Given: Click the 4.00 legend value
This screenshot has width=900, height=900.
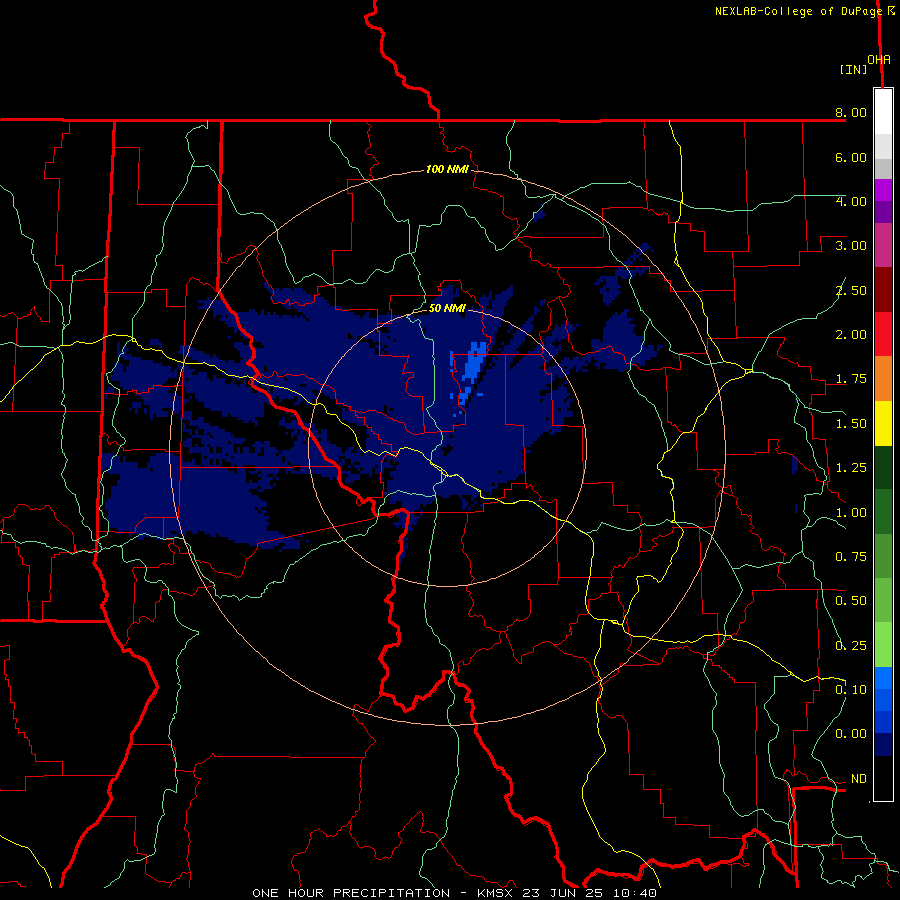Looking at the screenshot, I should pos(851,201).
